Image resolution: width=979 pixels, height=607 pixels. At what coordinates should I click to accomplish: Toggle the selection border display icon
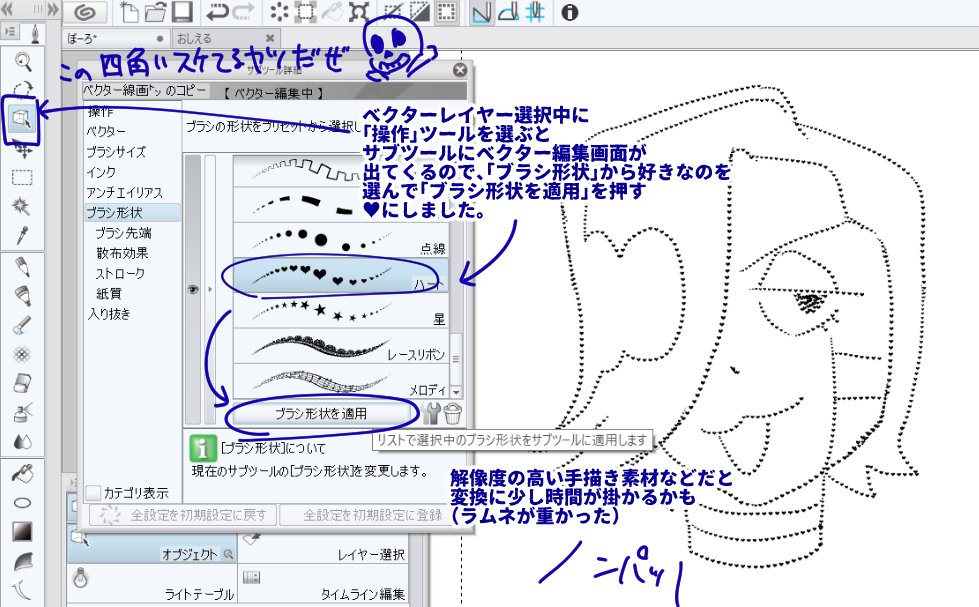pyautogui.click(x=447, y=12)
